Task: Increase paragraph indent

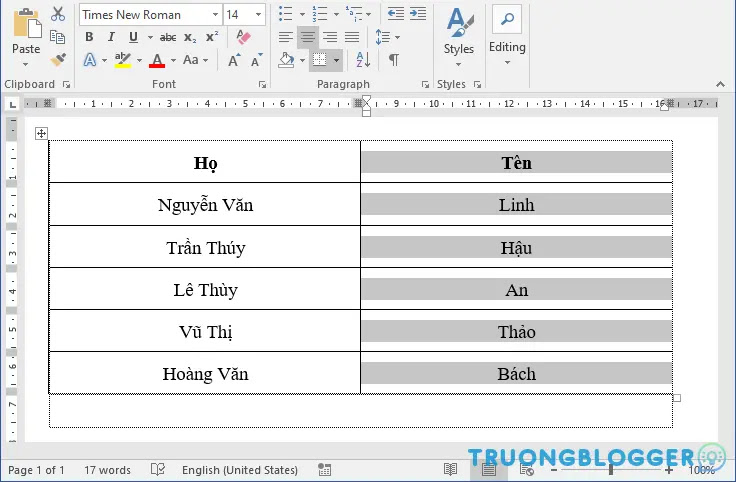Action: tap(418, 14)
